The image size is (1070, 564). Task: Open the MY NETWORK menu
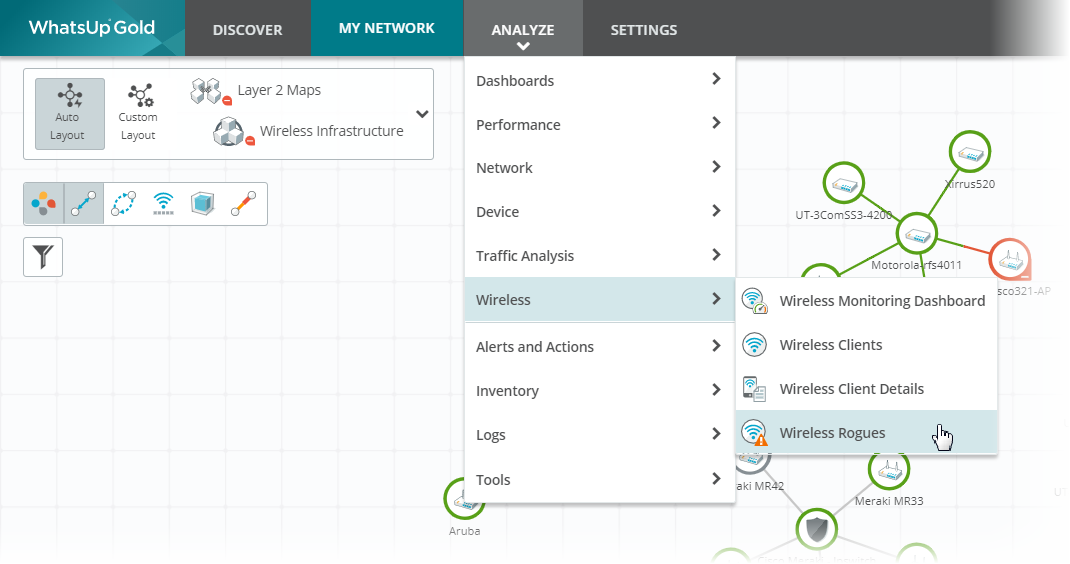386,28
